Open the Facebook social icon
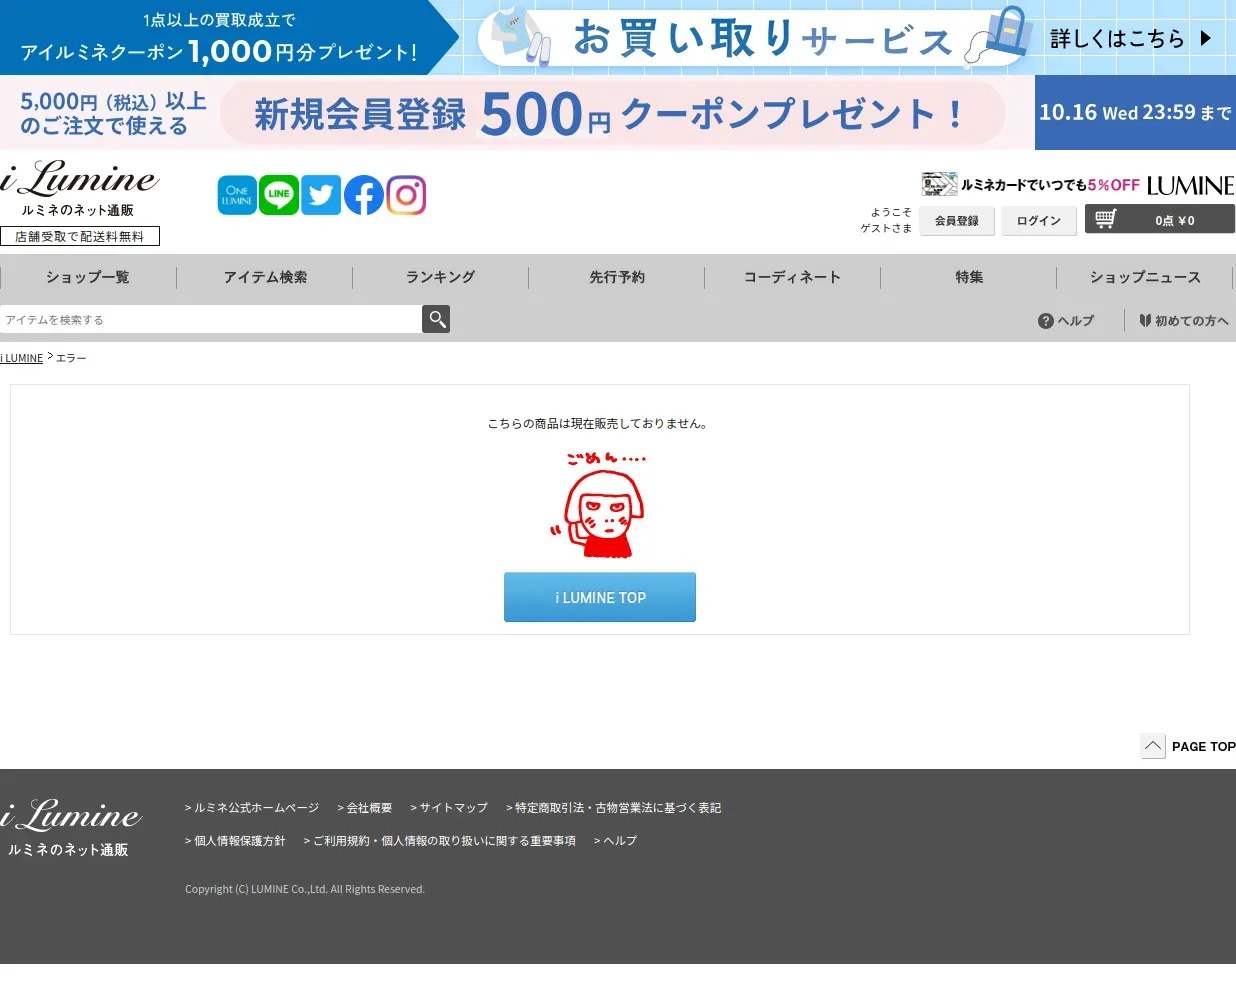The image size is (1236, 1000). click(x=364, y=195)
